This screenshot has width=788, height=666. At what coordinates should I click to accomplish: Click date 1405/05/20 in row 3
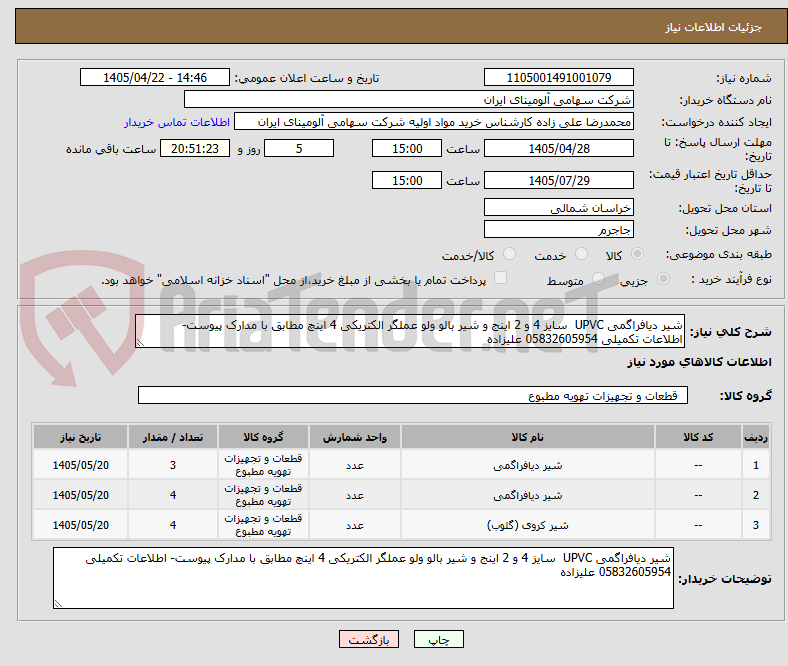[80, 525]
